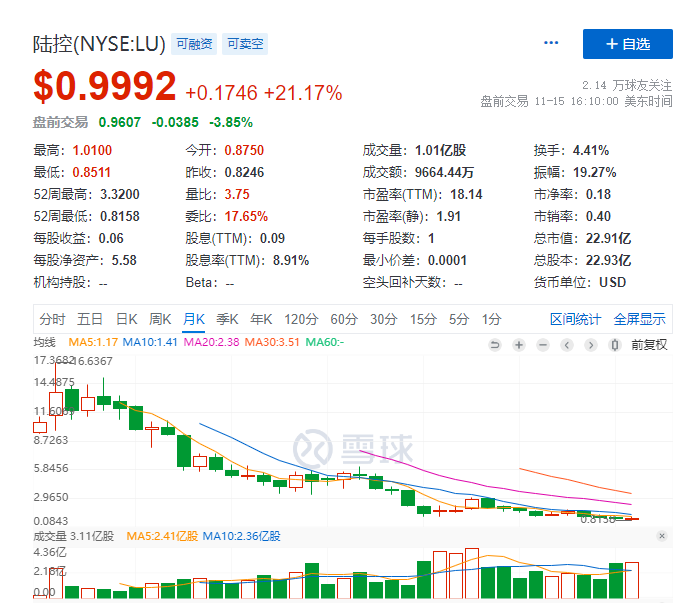This screenshot has width=685, height=603.
Task: Click the 量比 value 3.75
Action: (x=237, y=194)
